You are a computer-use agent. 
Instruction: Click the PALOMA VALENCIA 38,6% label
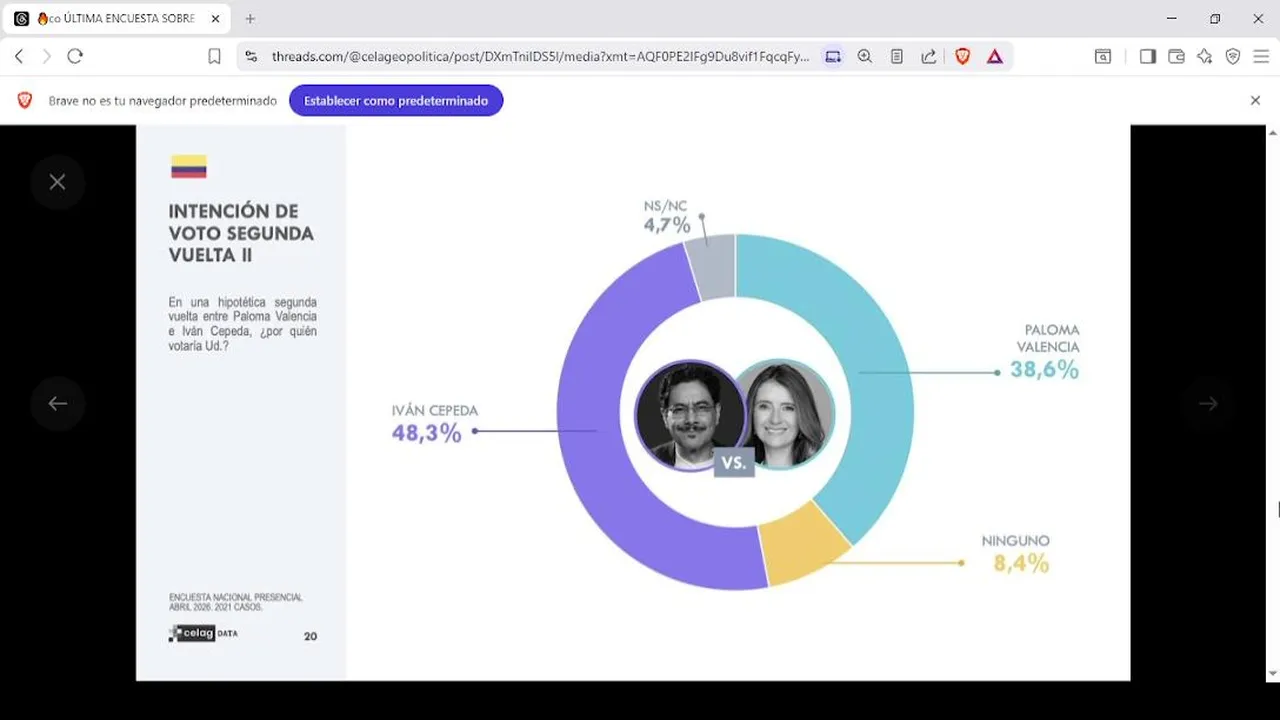[1045, 353]
